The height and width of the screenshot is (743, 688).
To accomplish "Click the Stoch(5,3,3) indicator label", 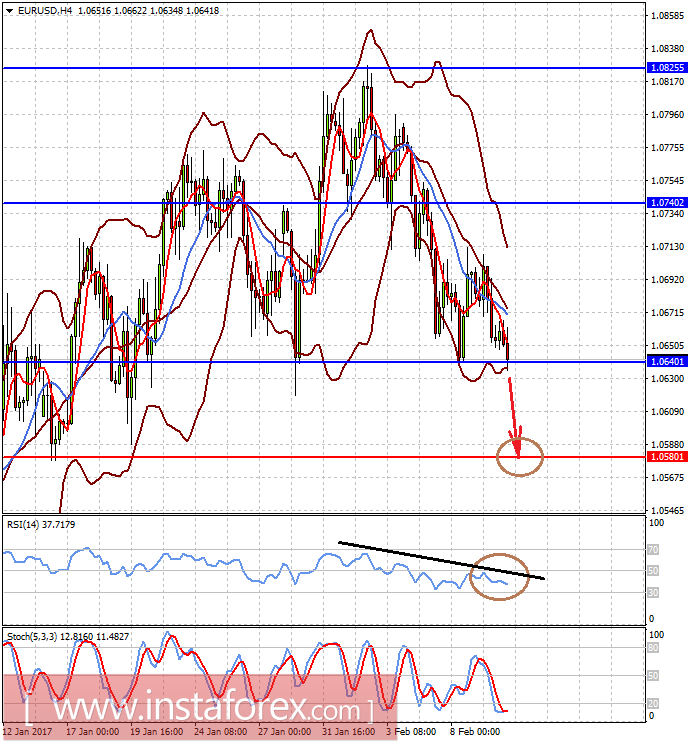I will pos(68,636).
